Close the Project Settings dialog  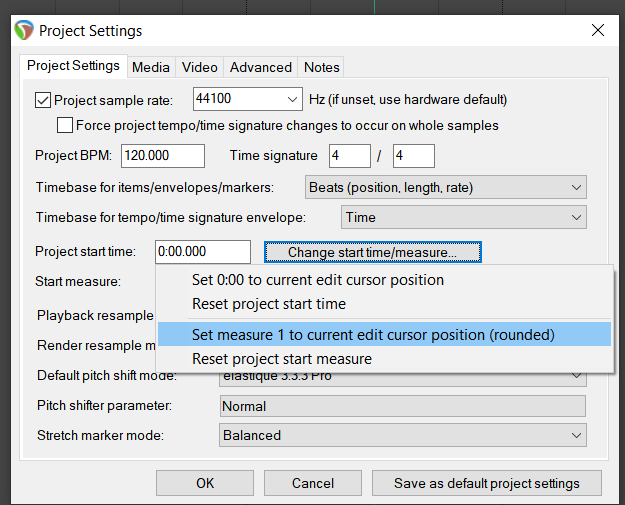pos(598,30)
